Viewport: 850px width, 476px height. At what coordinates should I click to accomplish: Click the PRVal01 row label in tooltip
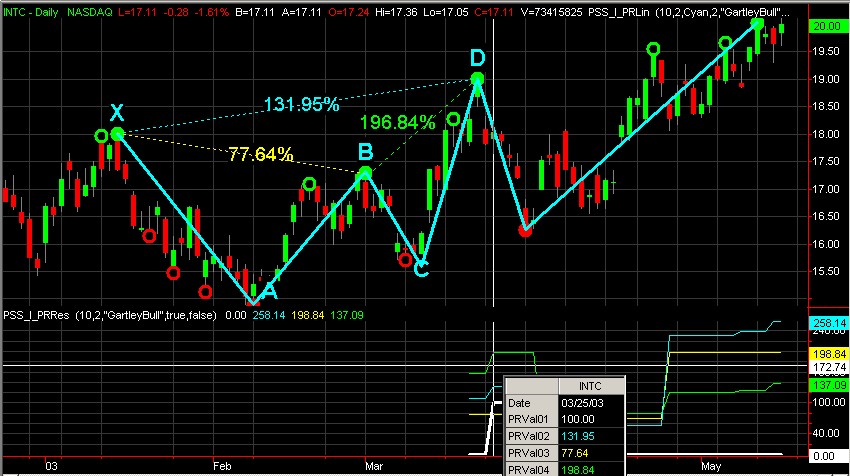(x=528, y=419)
